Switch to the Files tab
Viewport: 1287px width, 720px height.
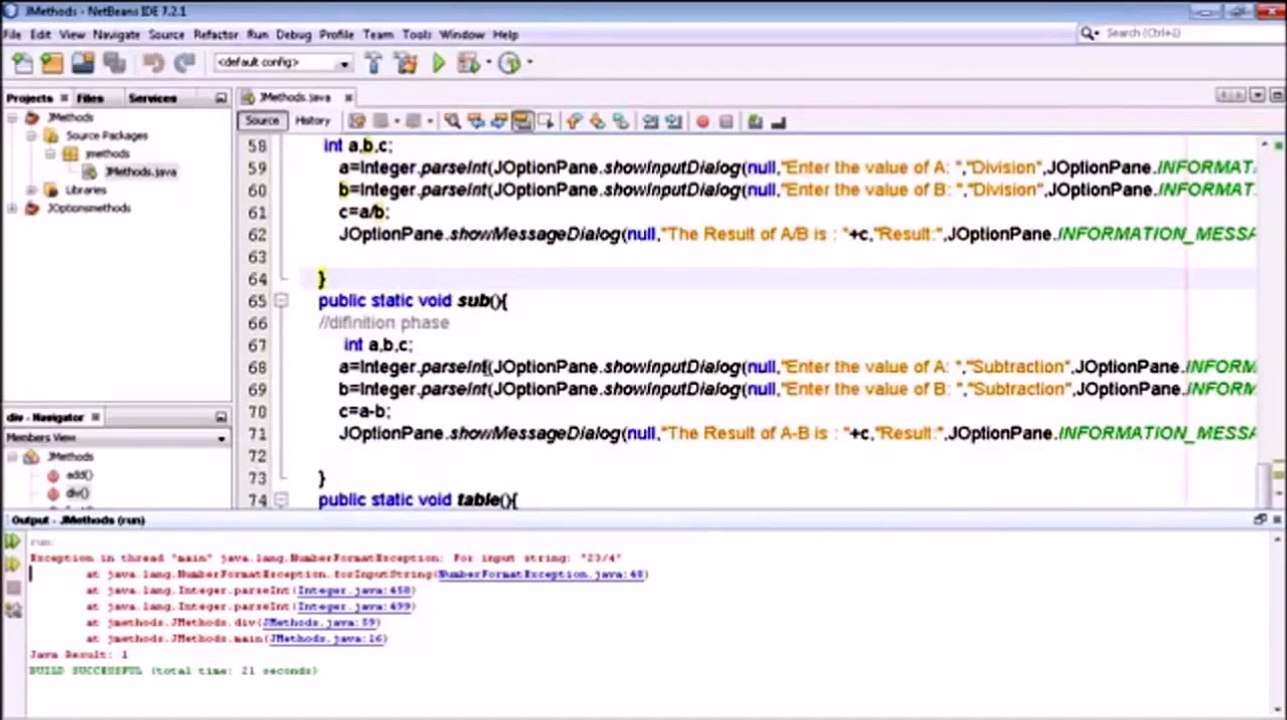tap(90, 98)
